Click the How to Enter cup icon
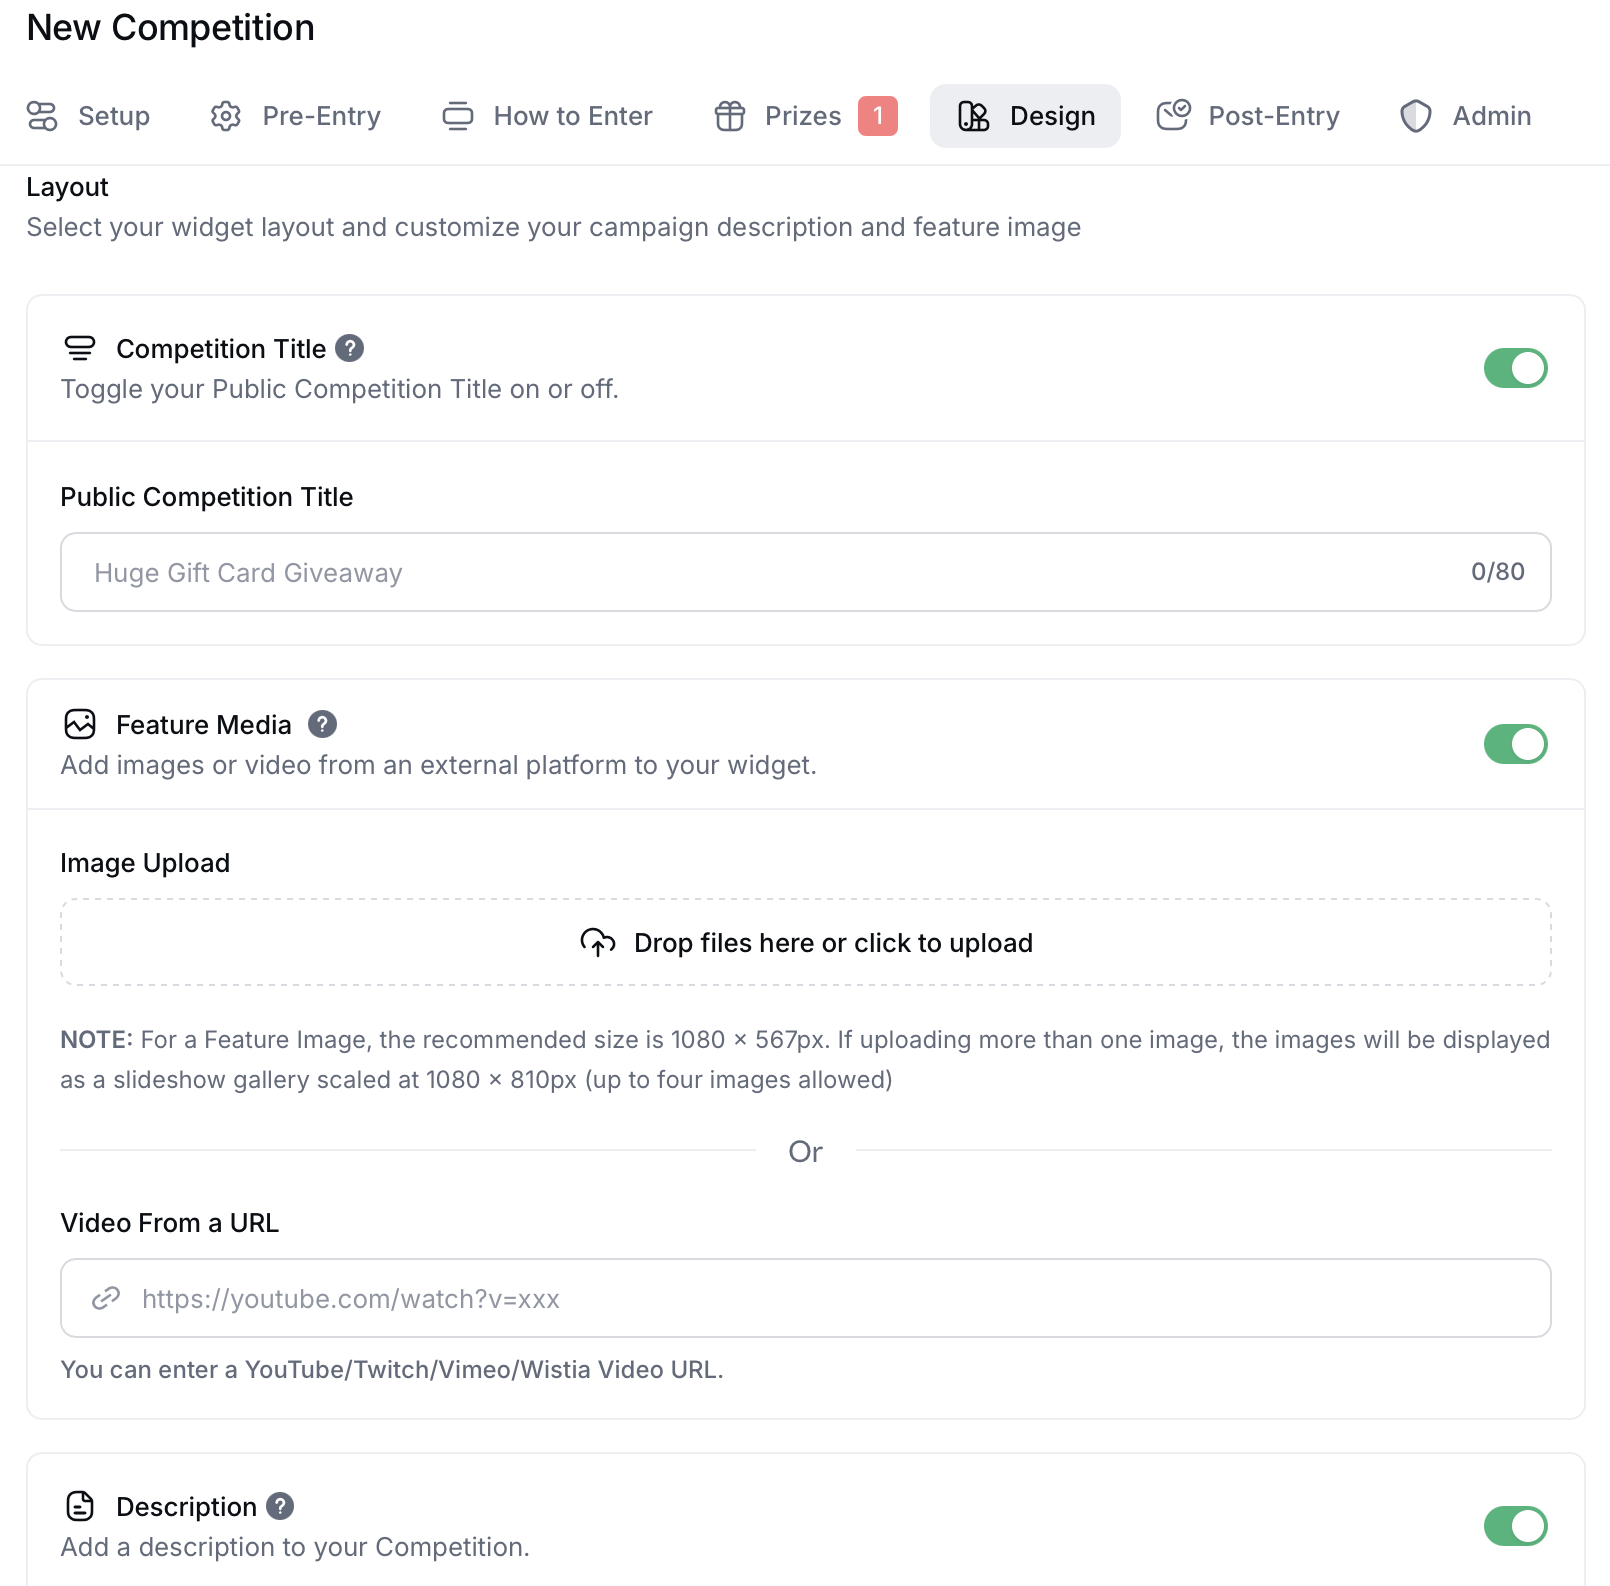 coord(458,116)
